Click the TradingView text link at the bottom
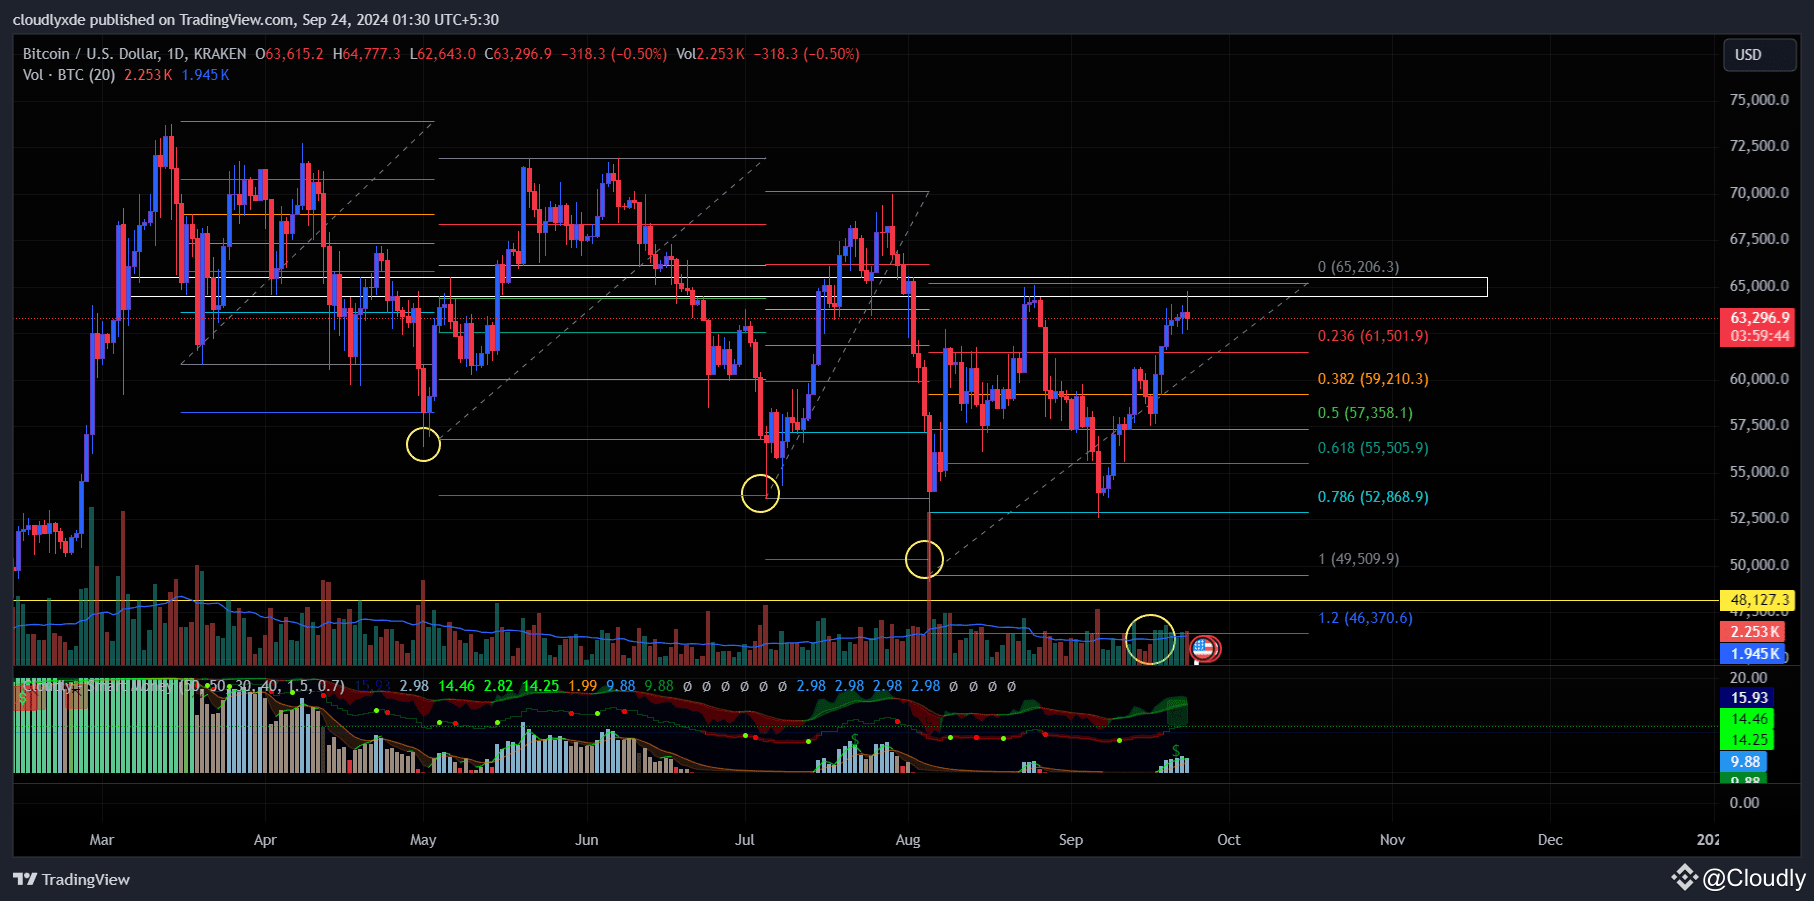Image resolution: width=1814 pixels, height=901 pixels. [84, 879]
